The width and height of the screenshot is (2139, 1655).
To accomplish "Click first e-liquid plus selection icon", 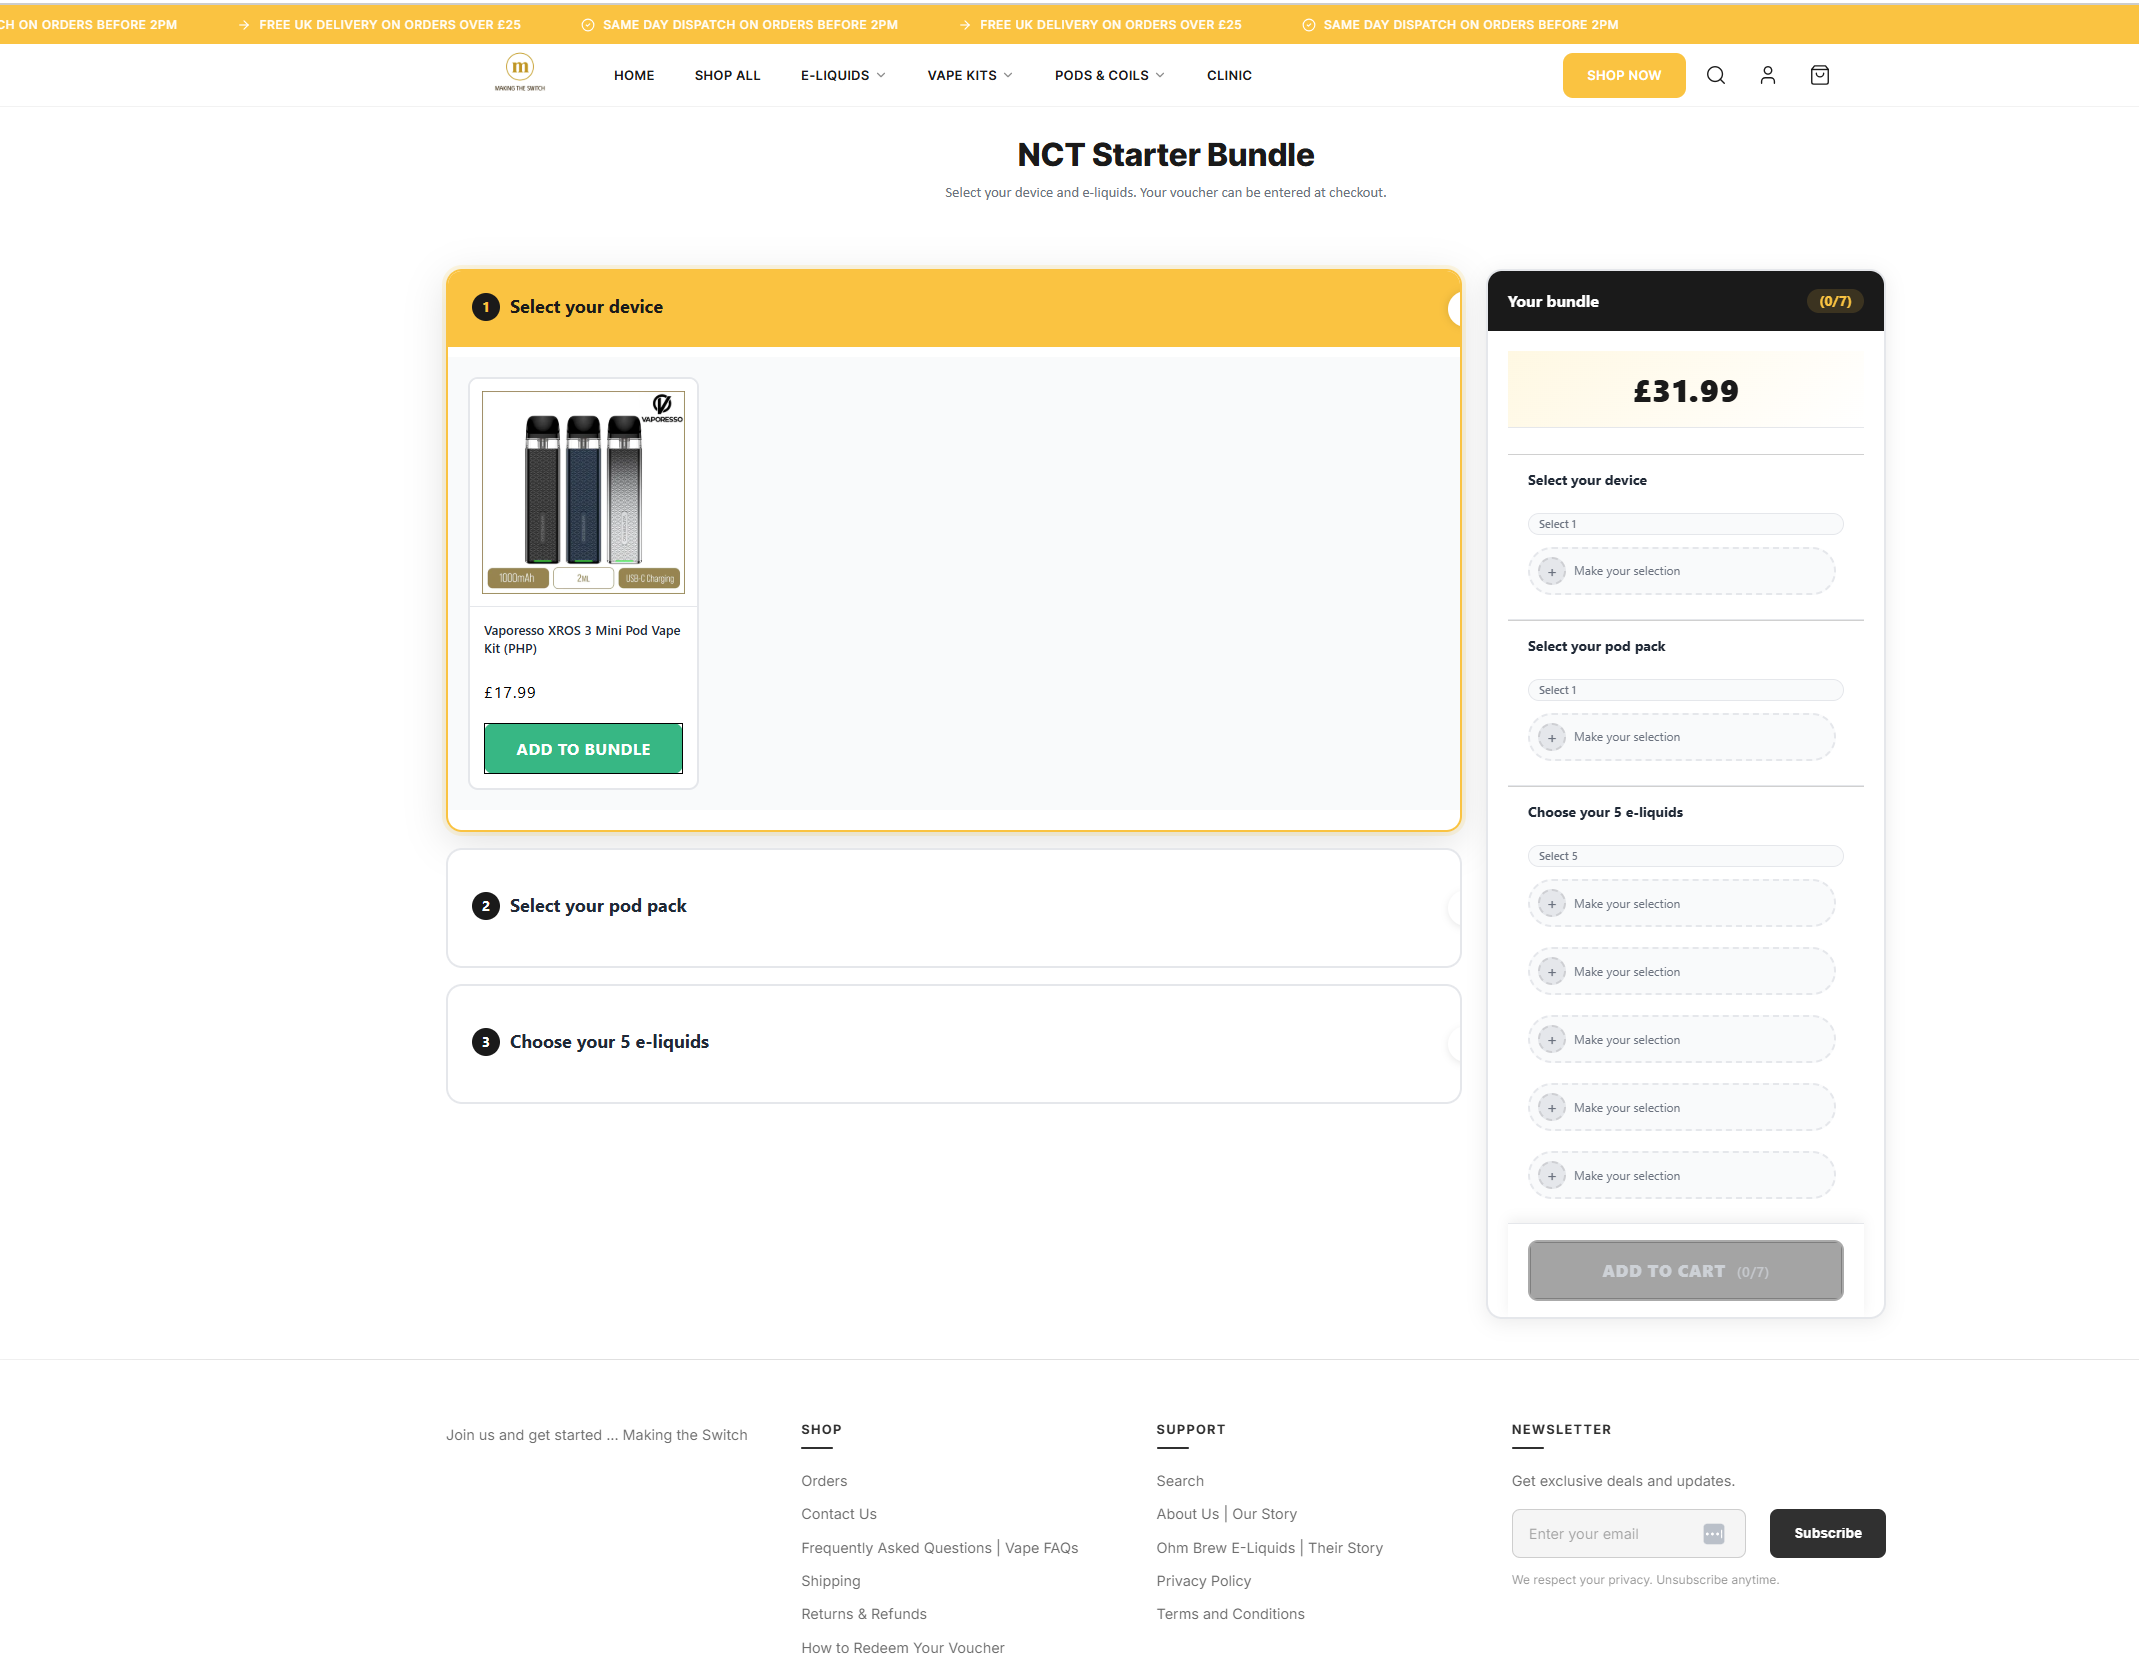I will point(1552,904).
